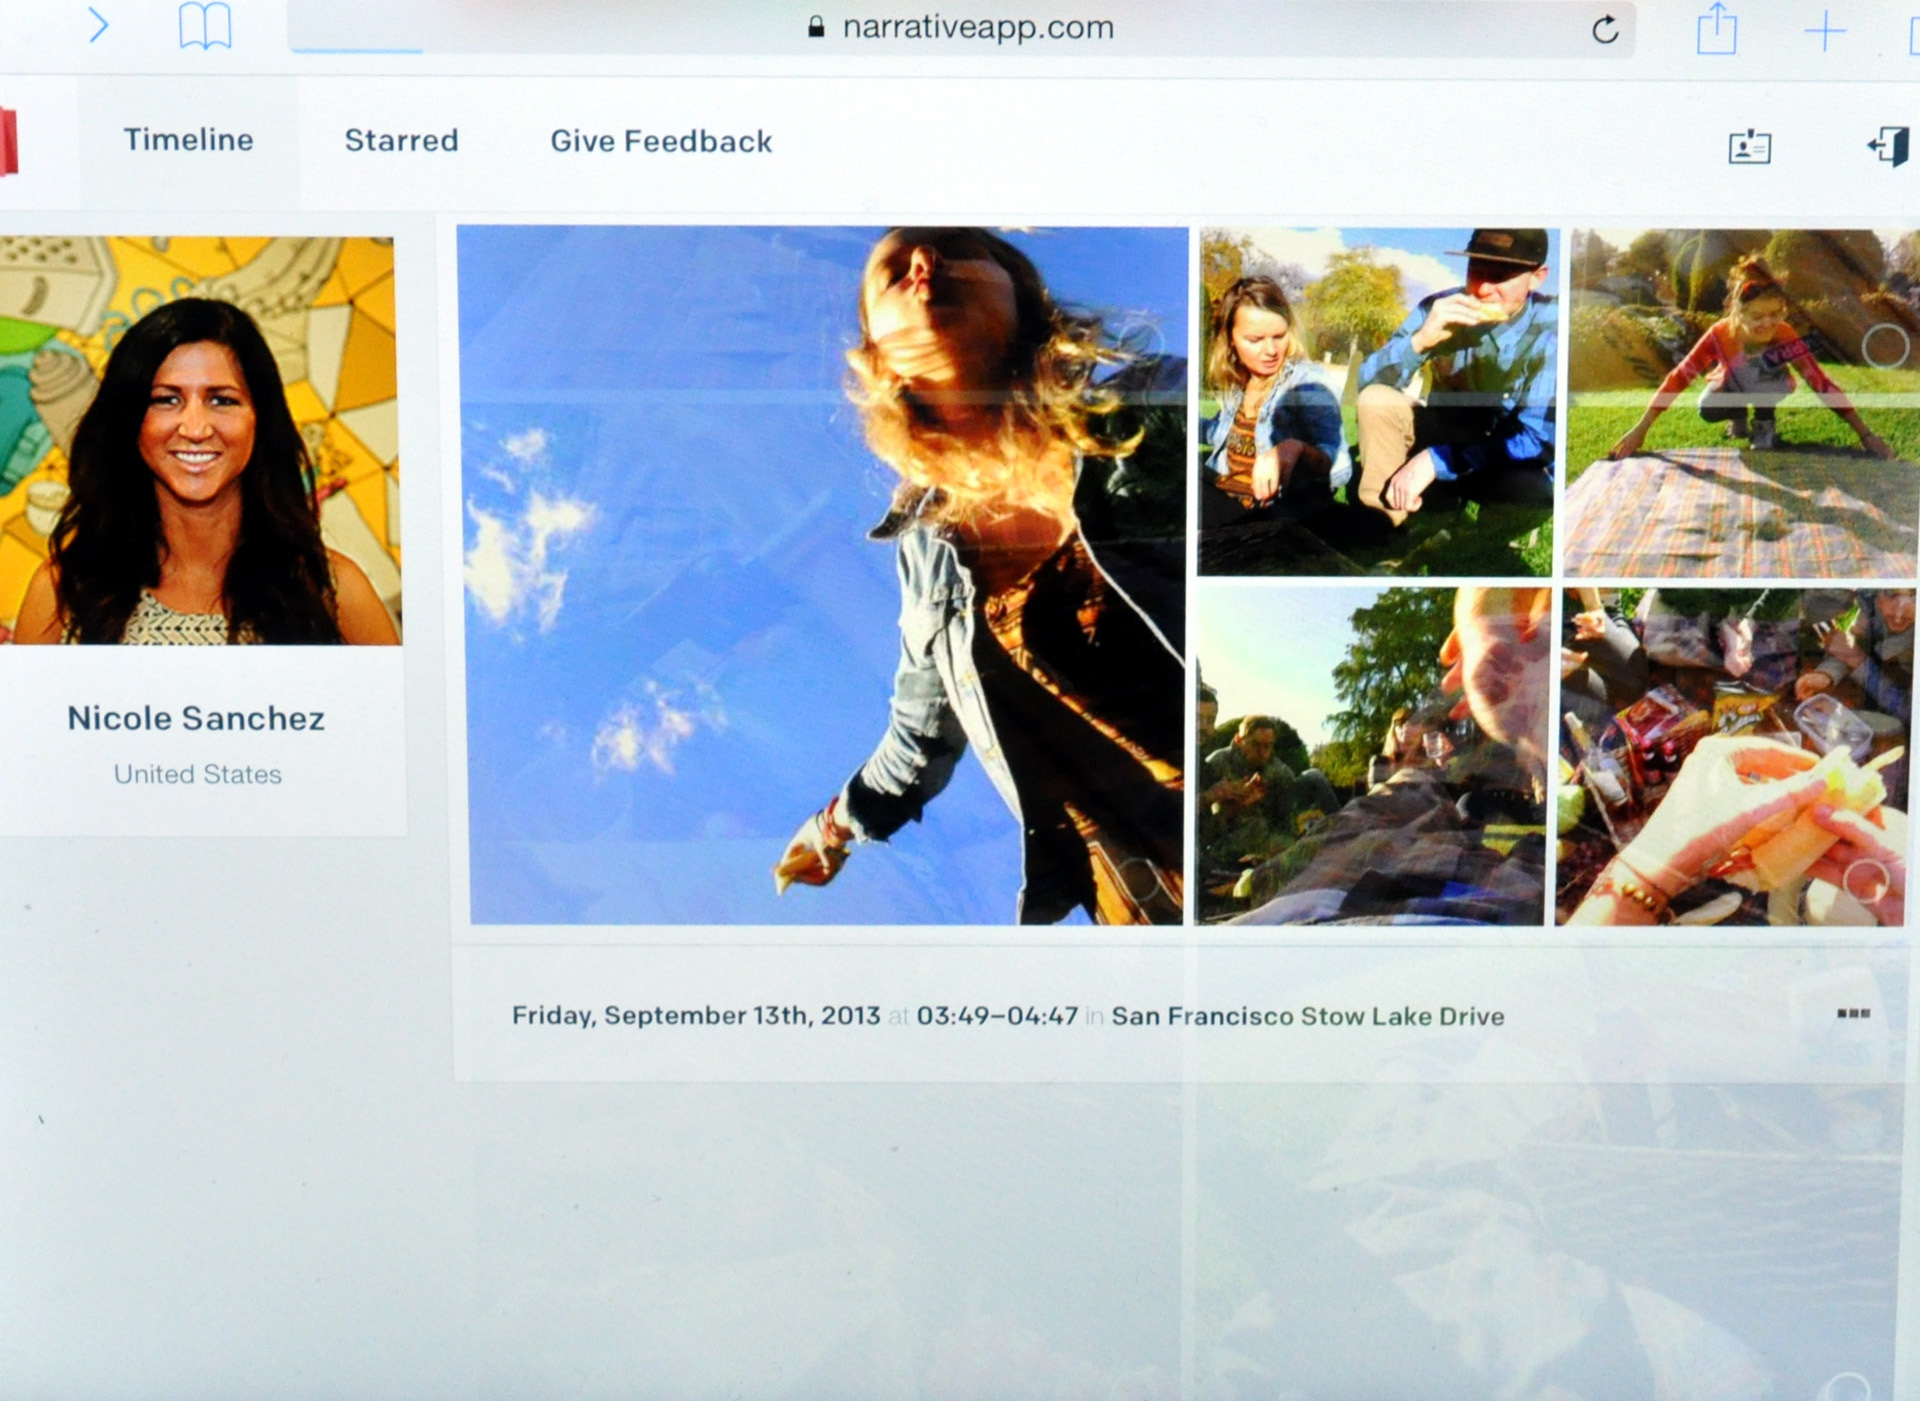Open three-dot options menu for the moment
This screenshot has height=1401, width=1920.
pos(1853,1014)
